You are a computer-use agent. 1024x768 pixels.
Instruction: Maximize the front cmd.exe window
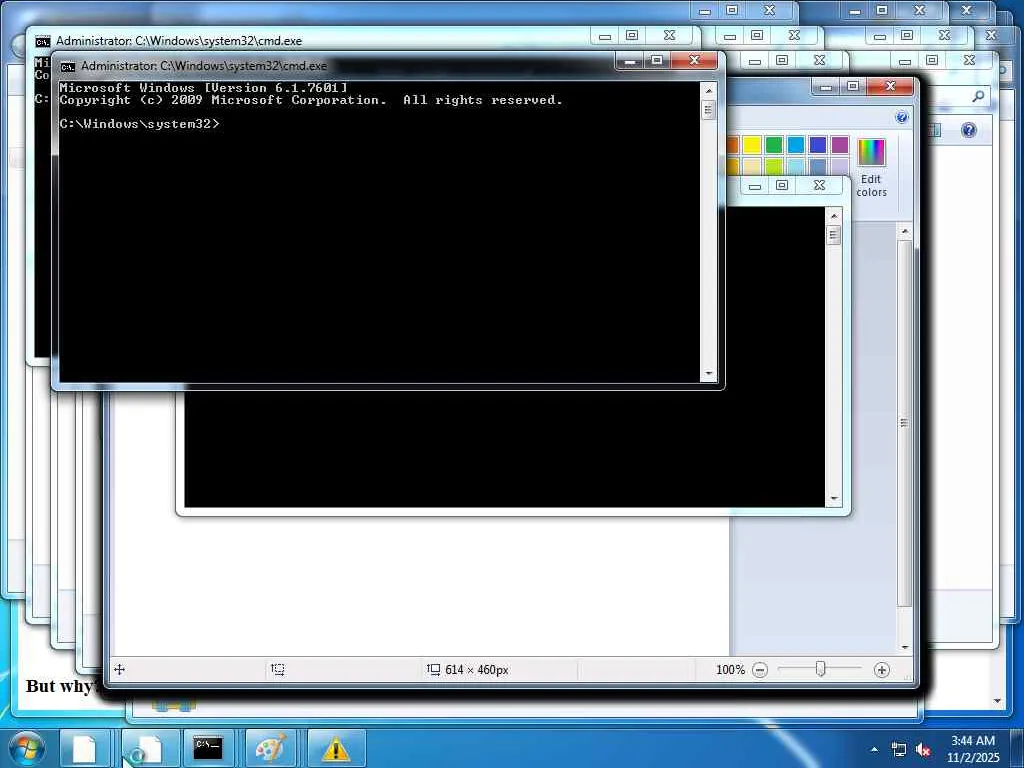[658, 60]
